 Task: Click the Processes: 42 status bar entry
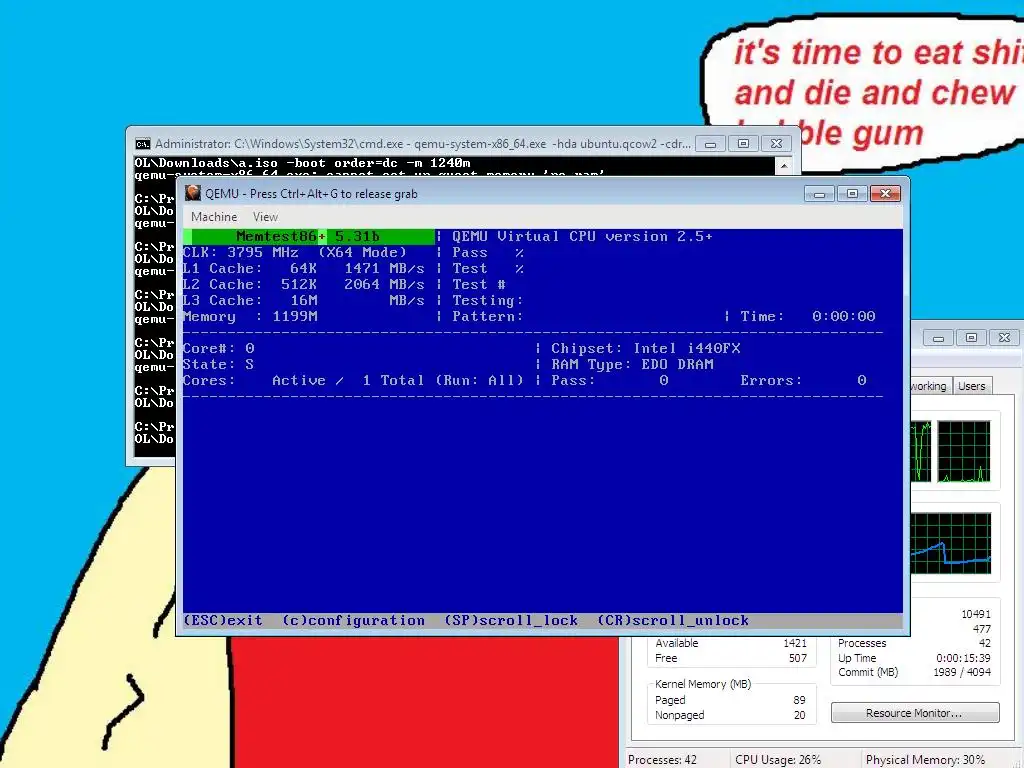662,760
